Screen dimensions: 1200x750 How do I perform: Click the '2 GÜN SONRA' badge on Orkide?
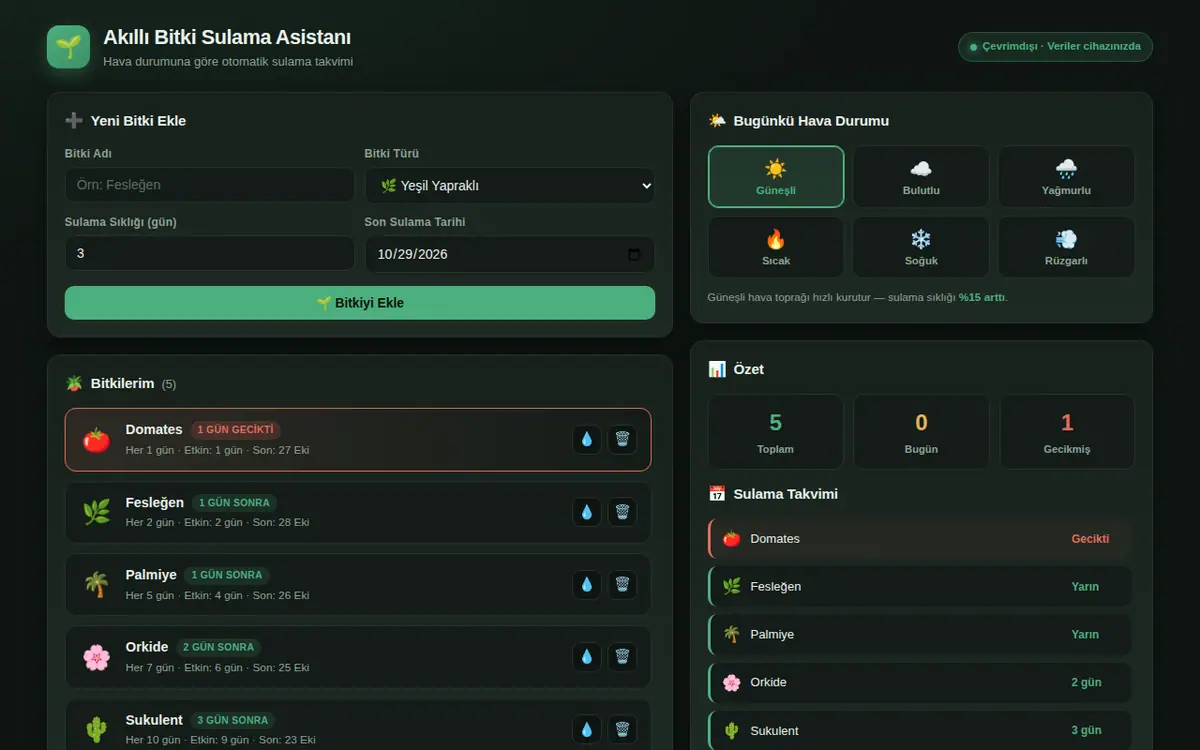click(220, 647)
